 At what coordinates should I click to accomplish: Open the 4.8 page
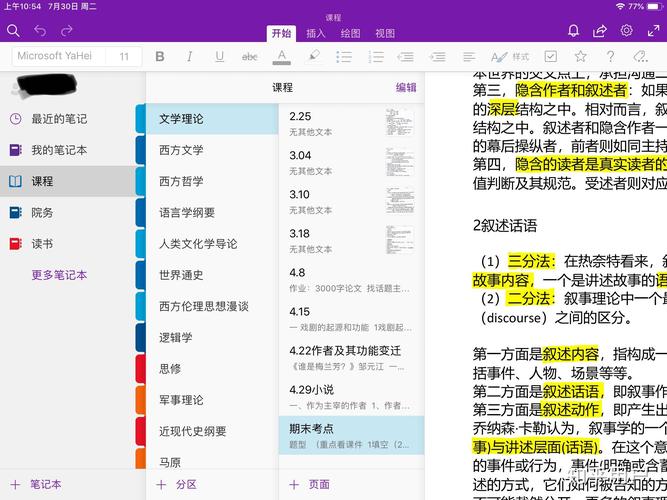click(x=351, y=280)
